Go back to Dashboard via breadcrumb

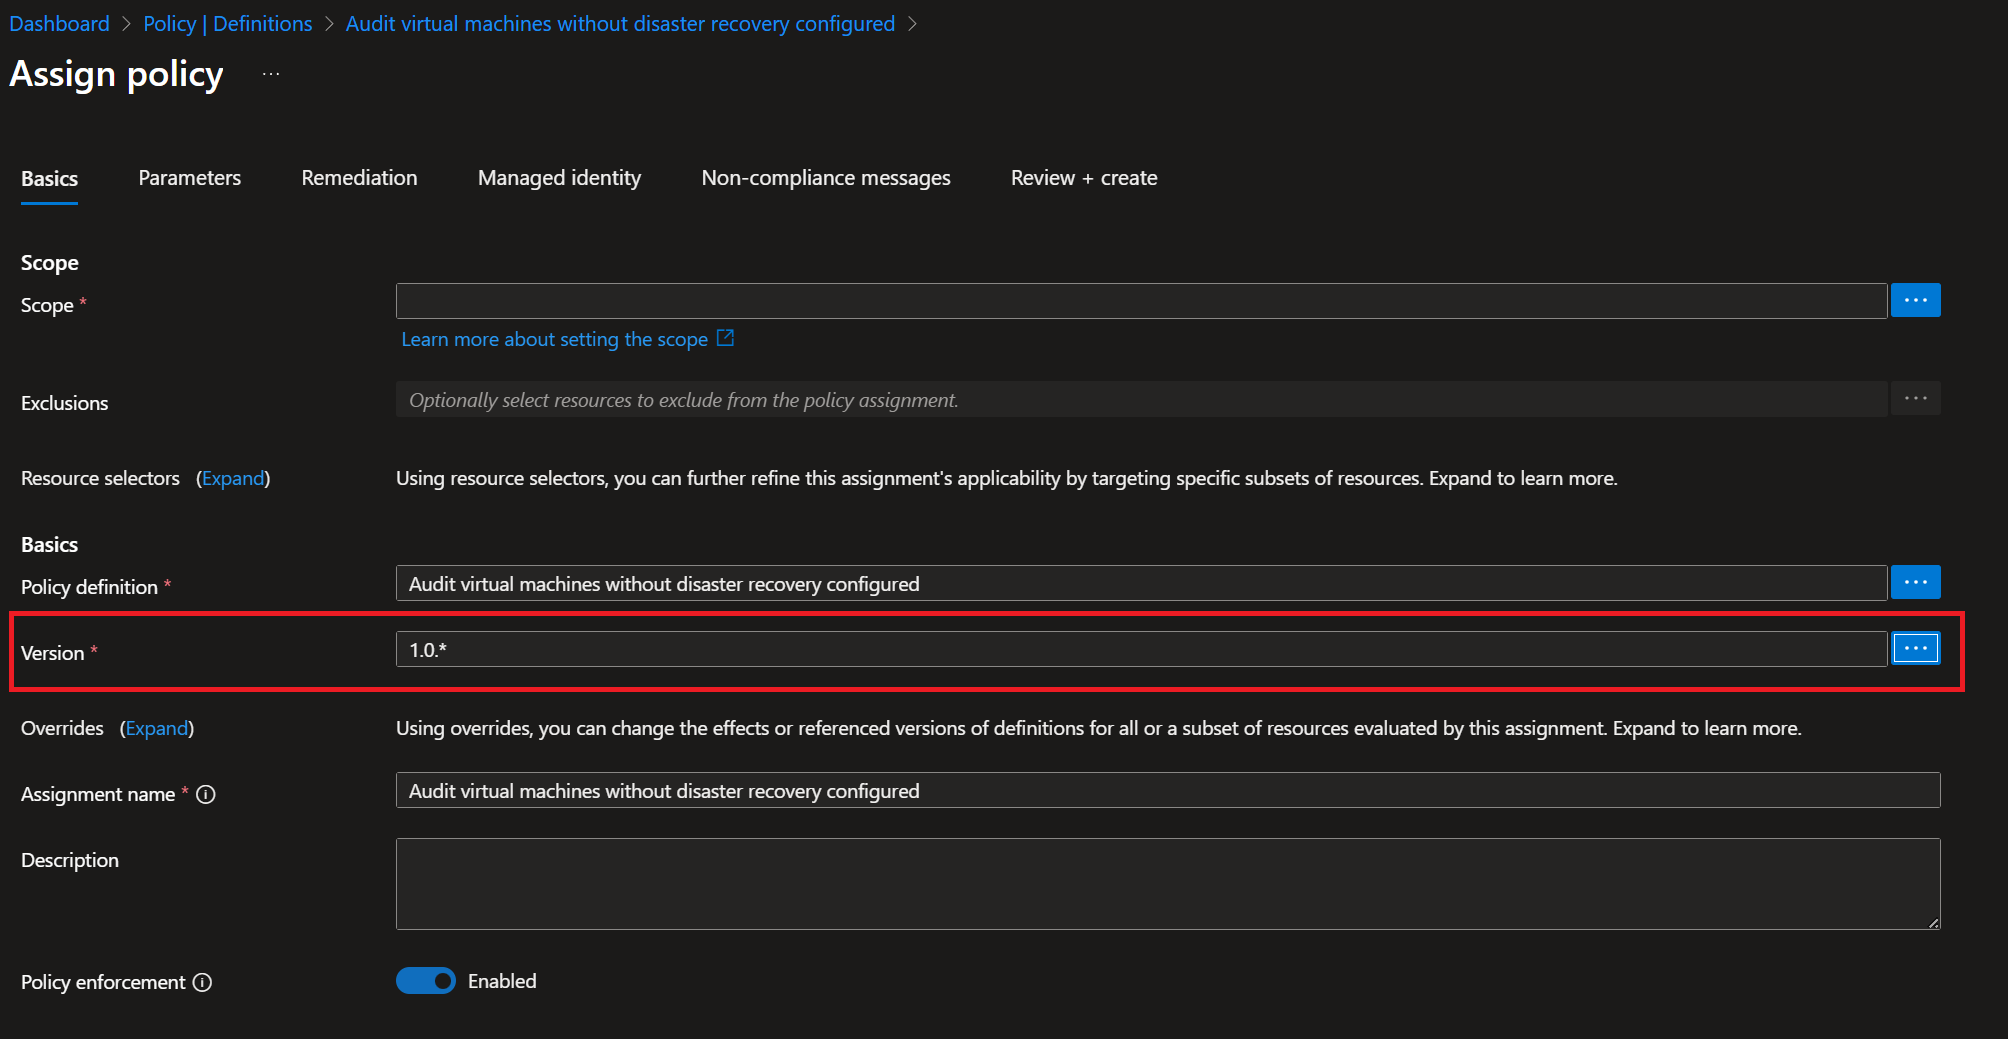[x=59, y=23]
